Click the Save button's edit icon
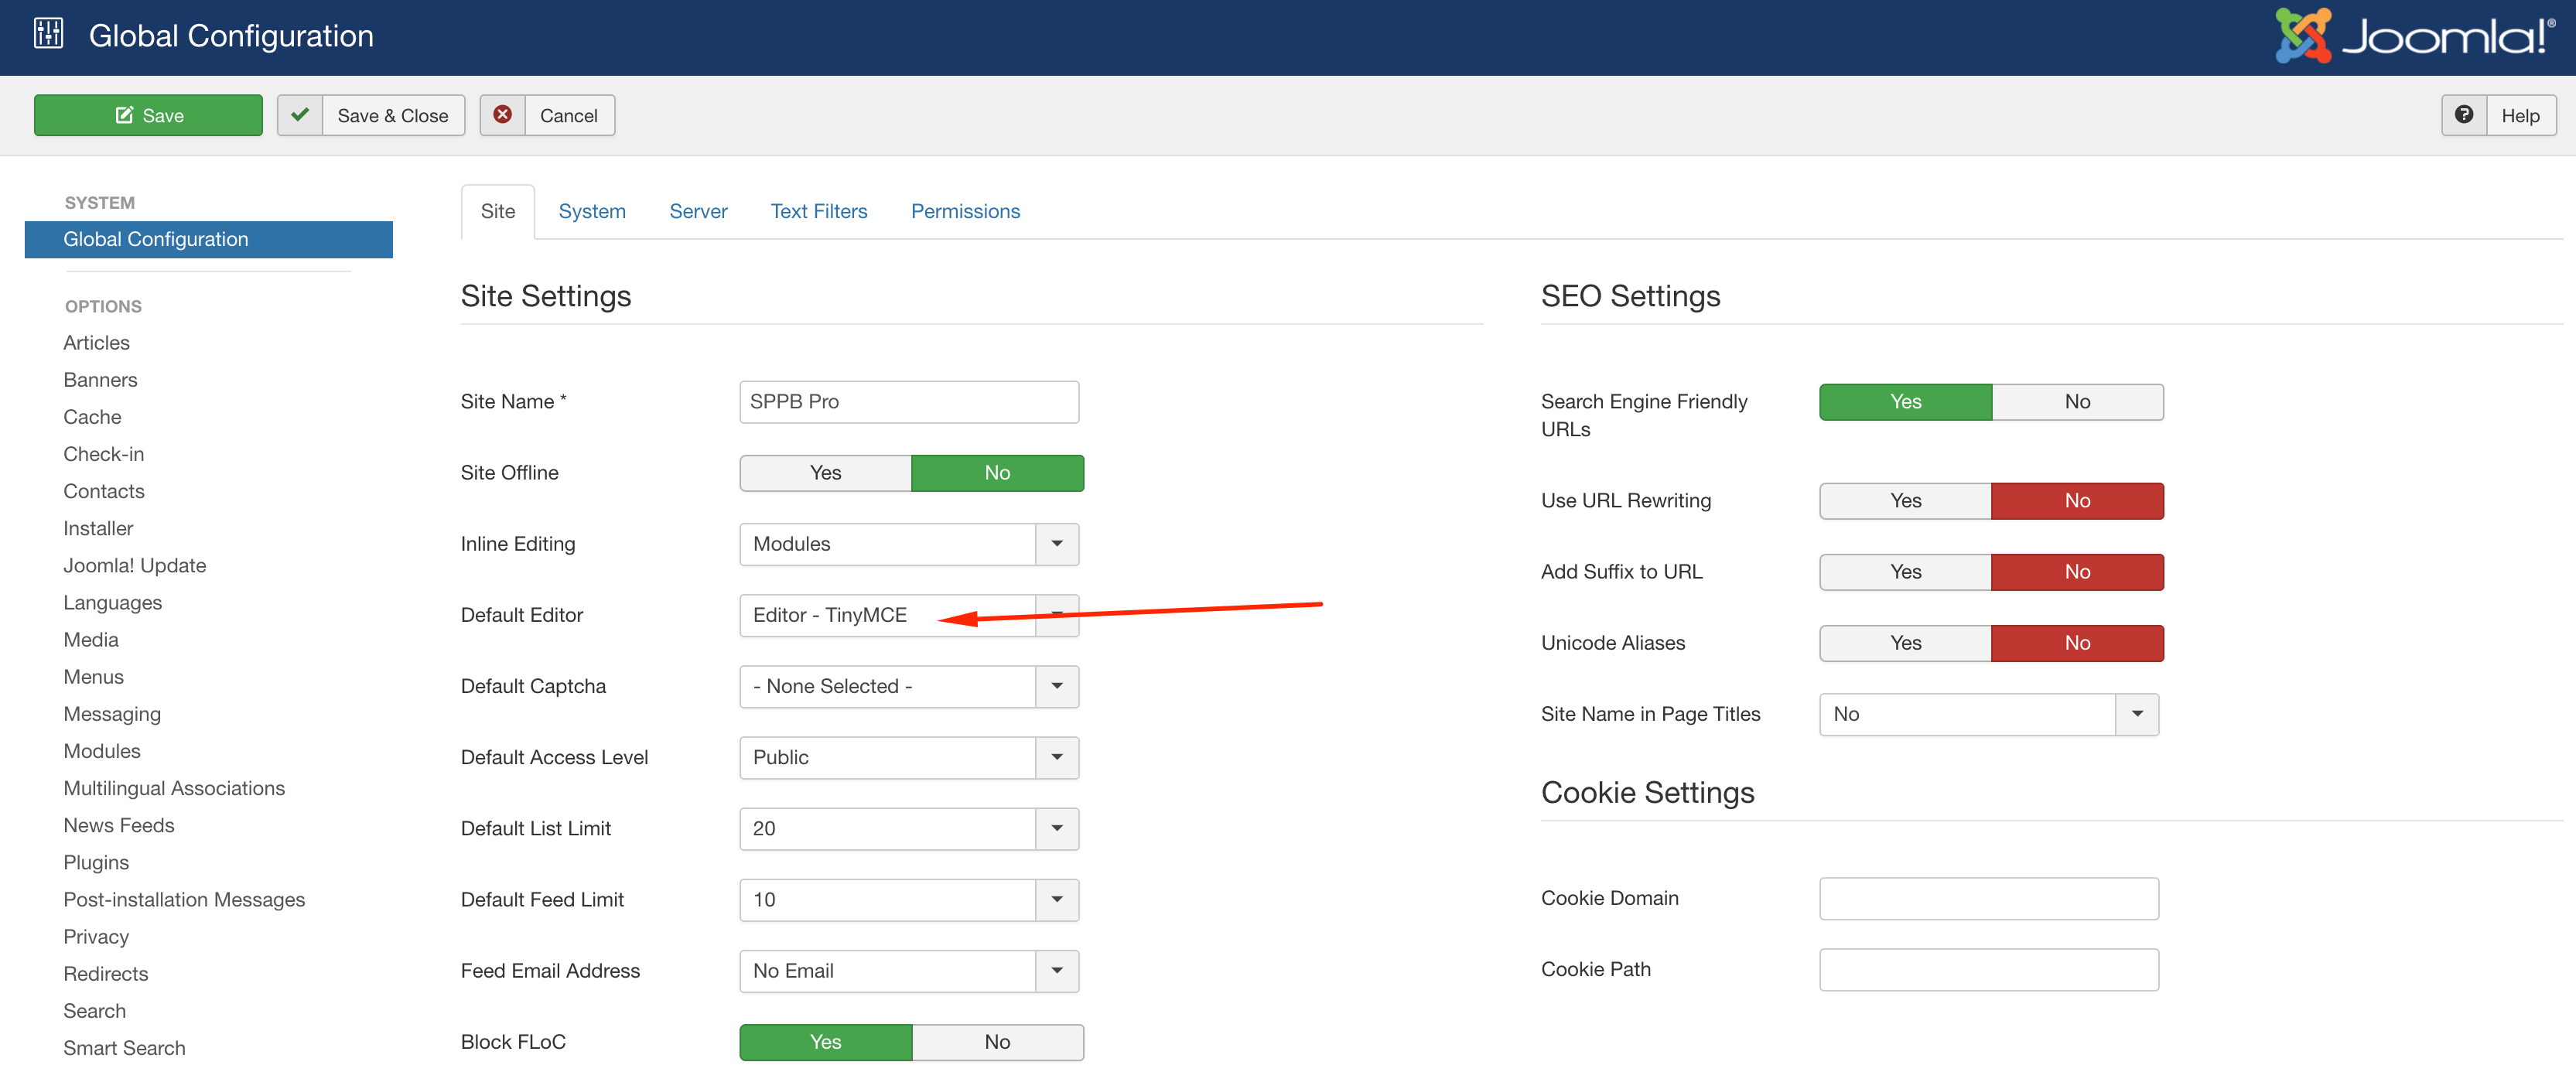Screen dimensions: 2576x1072 [x=125, y=115]
